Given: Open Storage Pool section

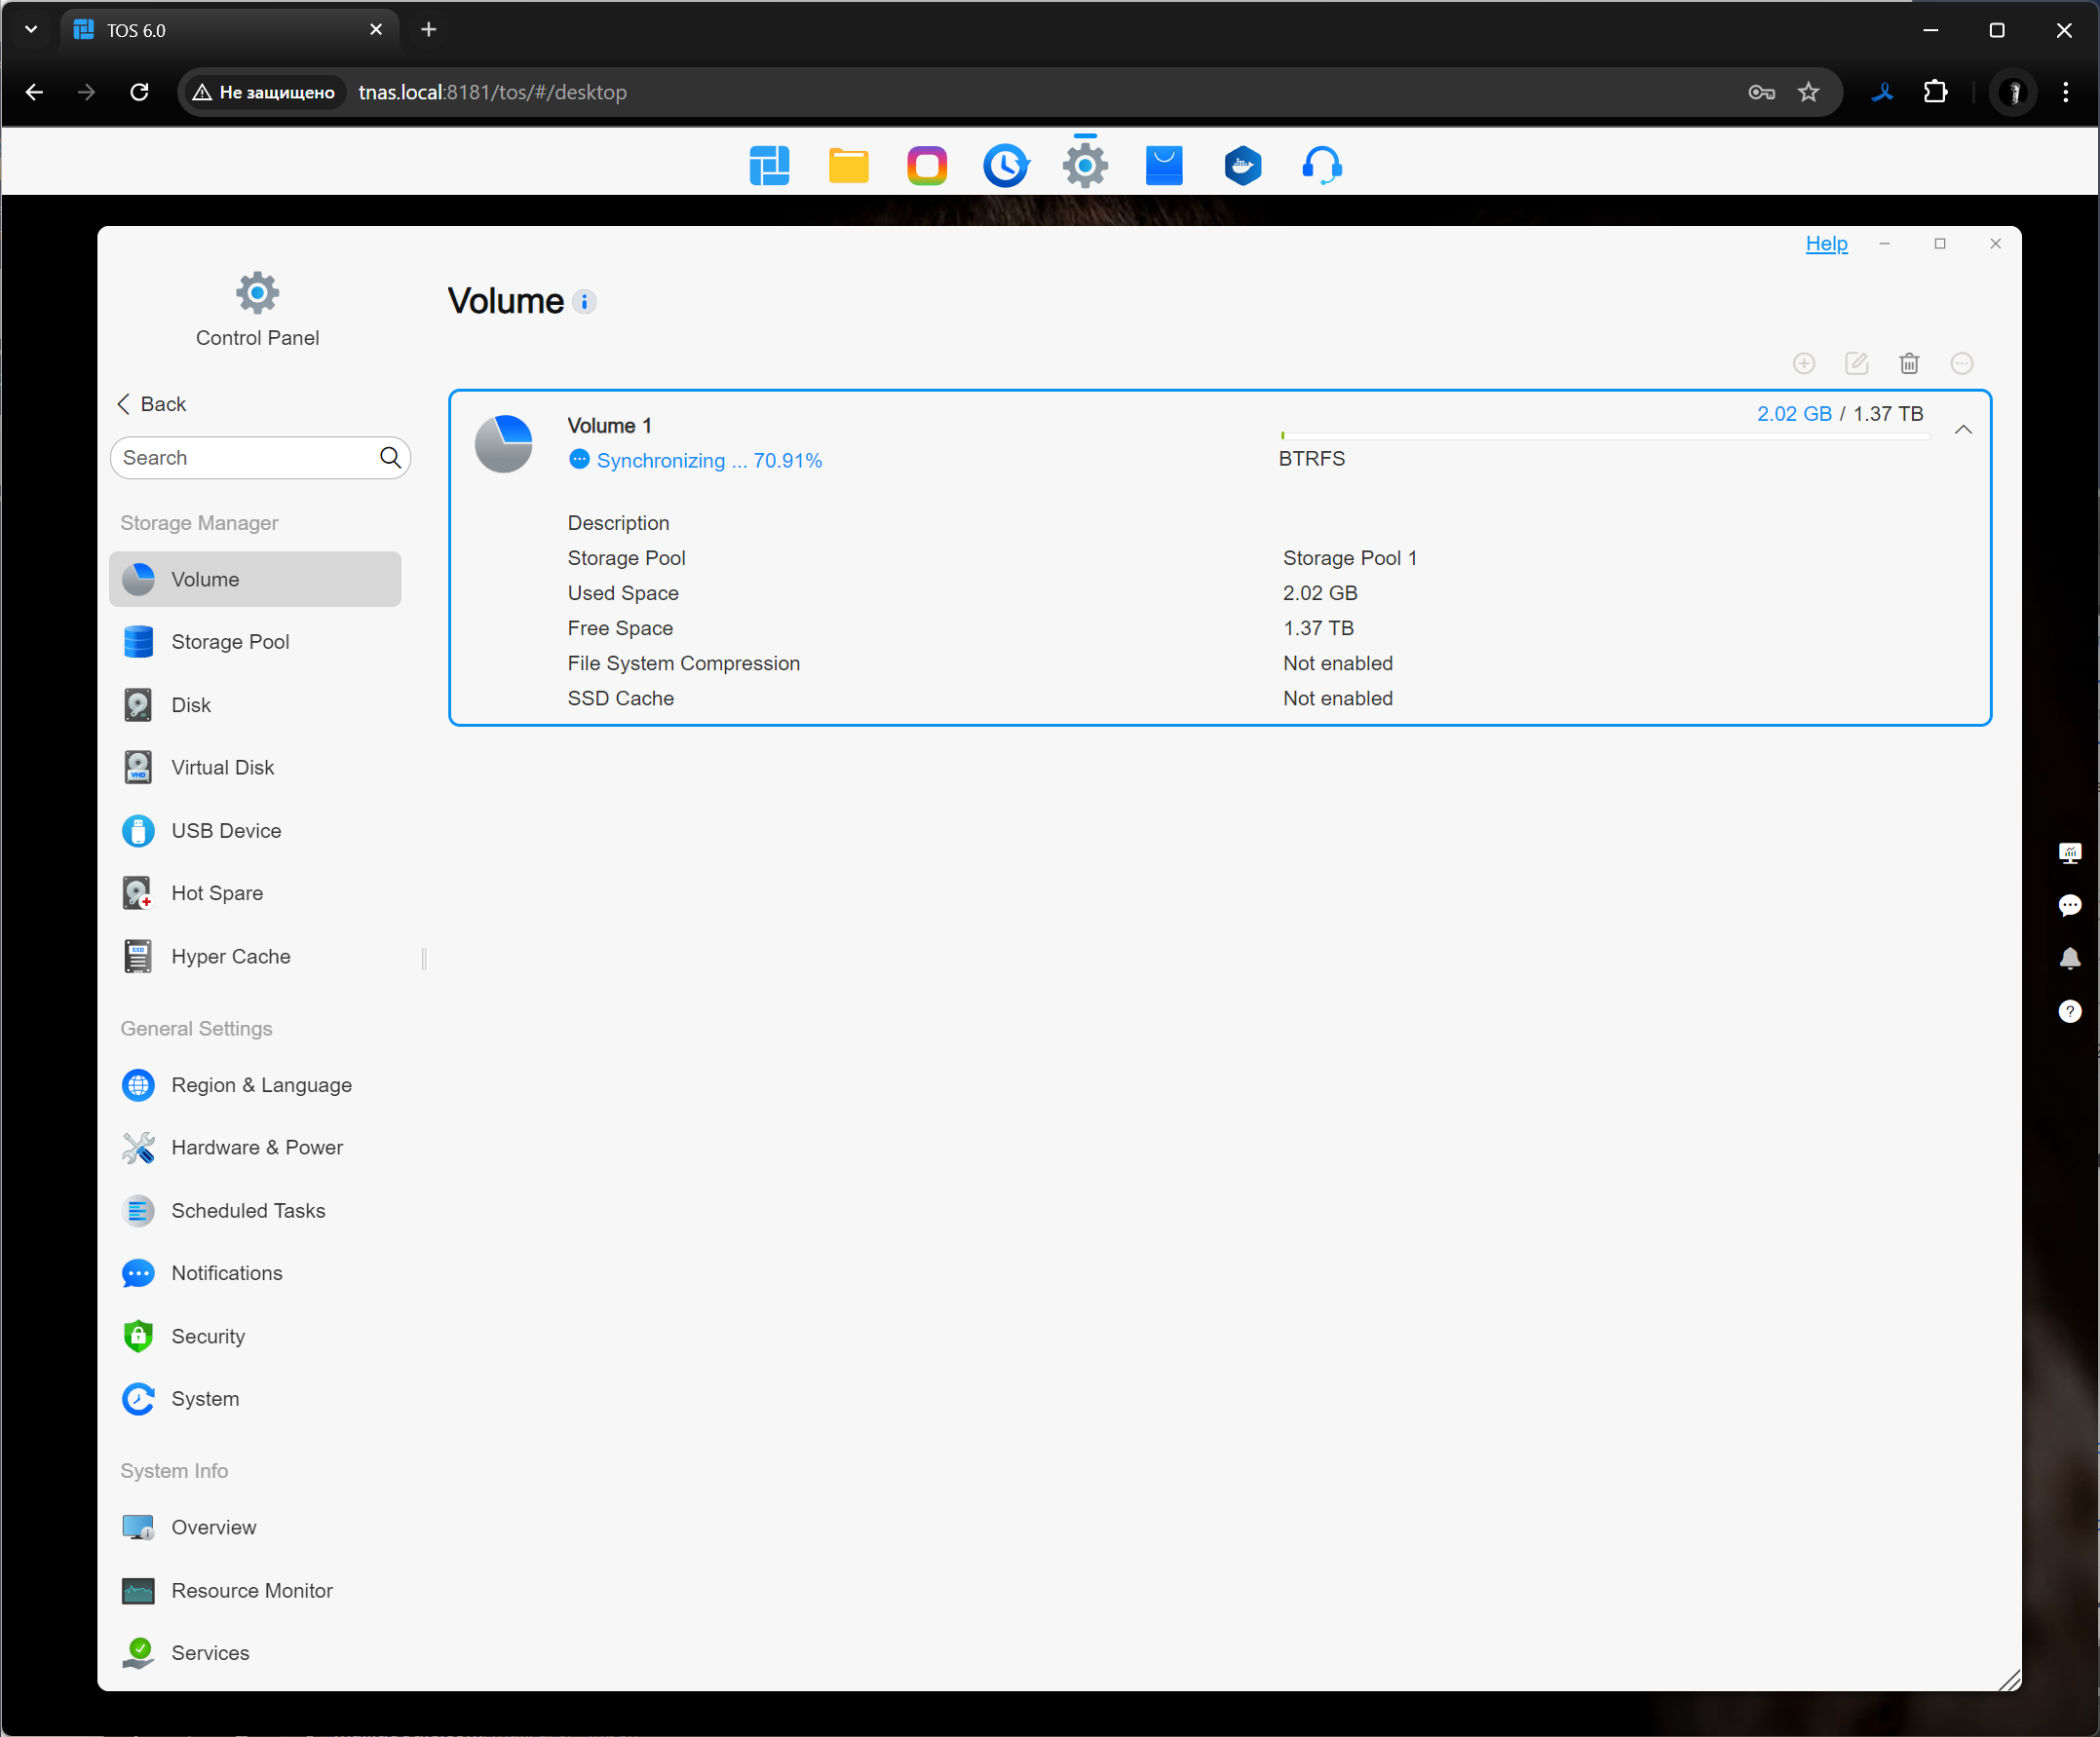Looking at the screenshot, I should [x=255, y=642].
